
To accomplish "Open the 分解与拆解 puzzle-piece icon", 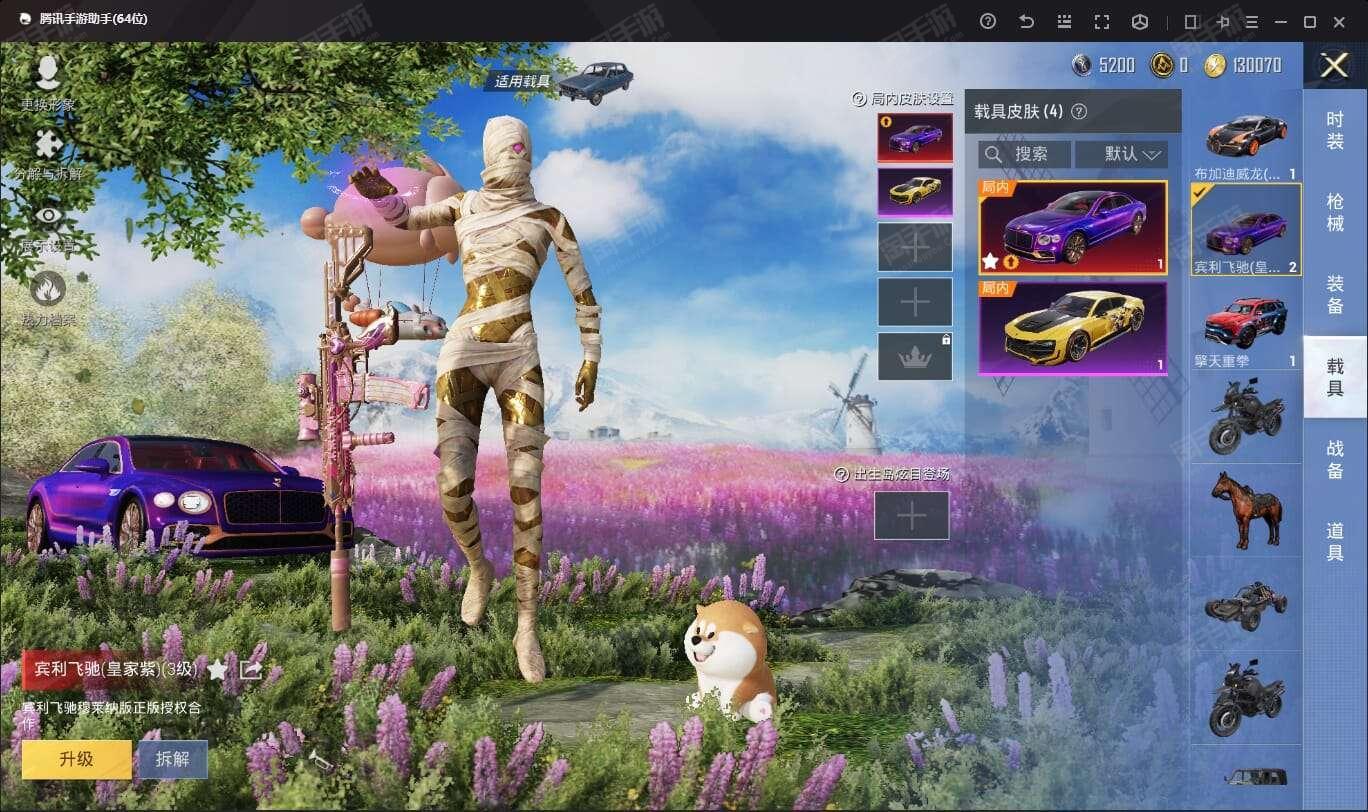I will coord(47,145).
